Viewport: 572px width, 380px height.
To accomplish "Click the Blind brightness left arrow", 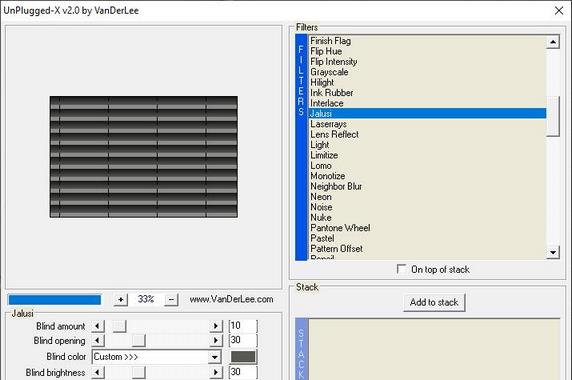I will (x=98, y=373).
